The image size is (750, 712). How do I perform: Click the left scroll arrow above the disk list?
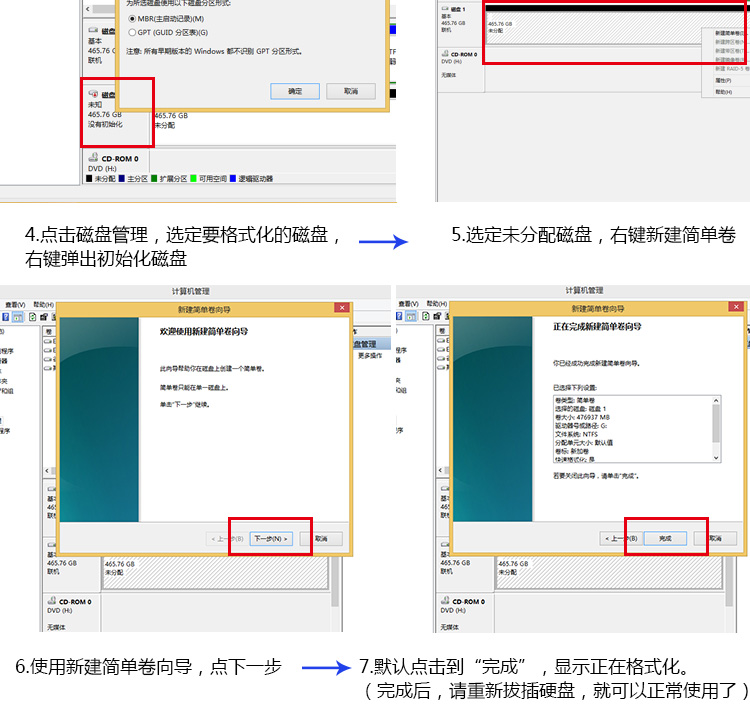point(88,9)
